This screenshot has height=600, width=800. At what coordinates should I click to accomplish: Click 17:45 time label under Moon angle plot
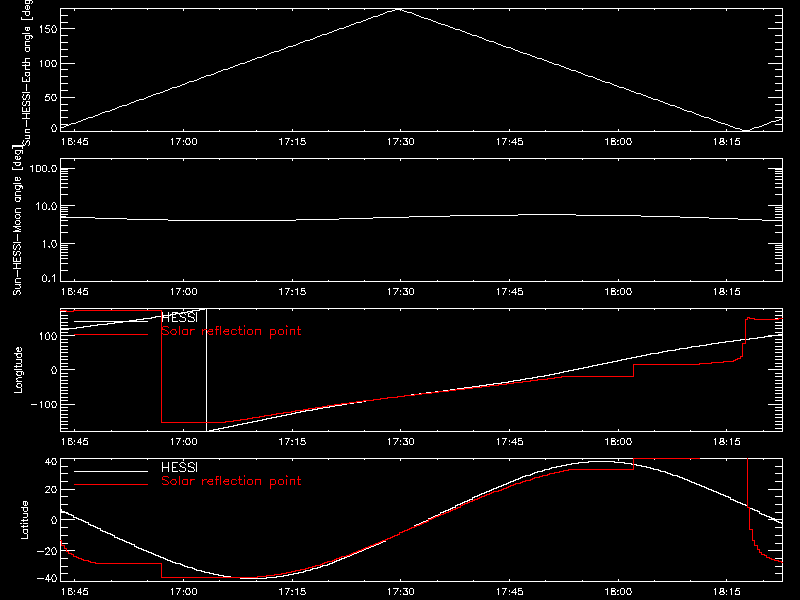509,292
